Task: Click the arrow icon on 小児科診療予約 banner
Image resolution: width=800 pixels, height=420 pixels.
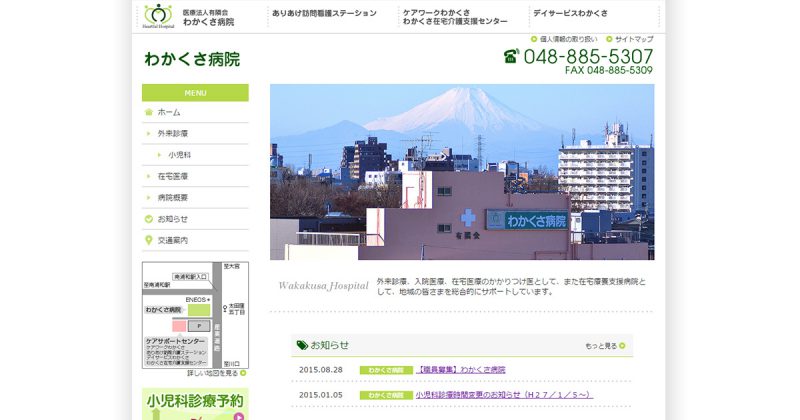Action: [x=238, y=416]
